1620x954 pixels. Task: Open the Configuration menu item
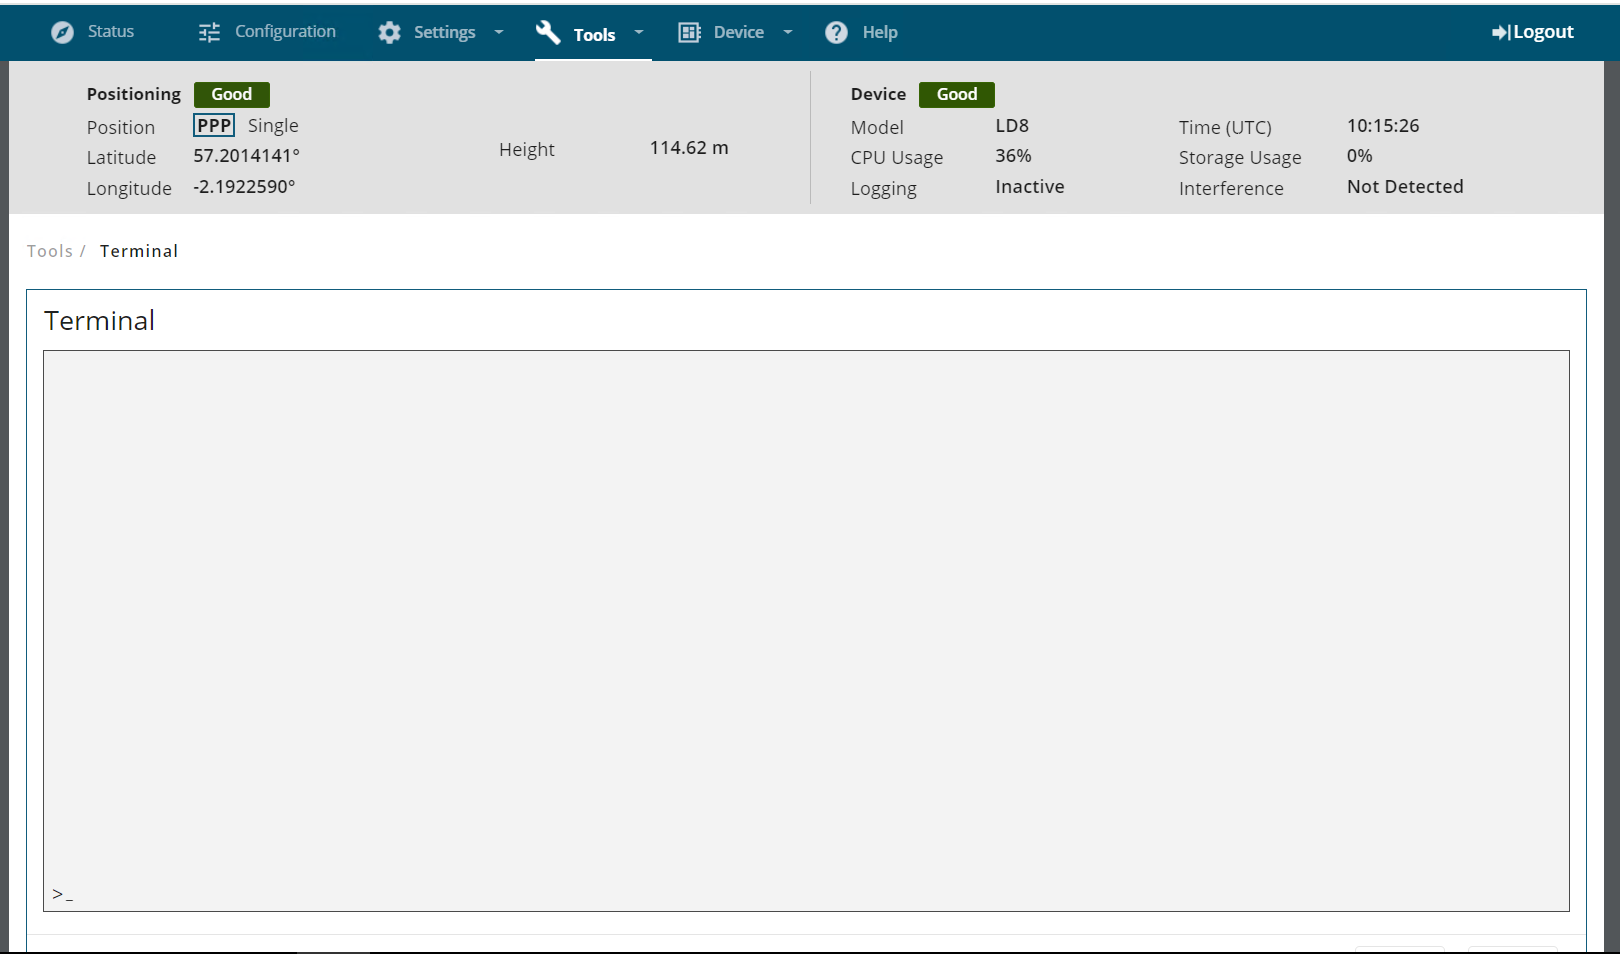click(x=285, y=32)
